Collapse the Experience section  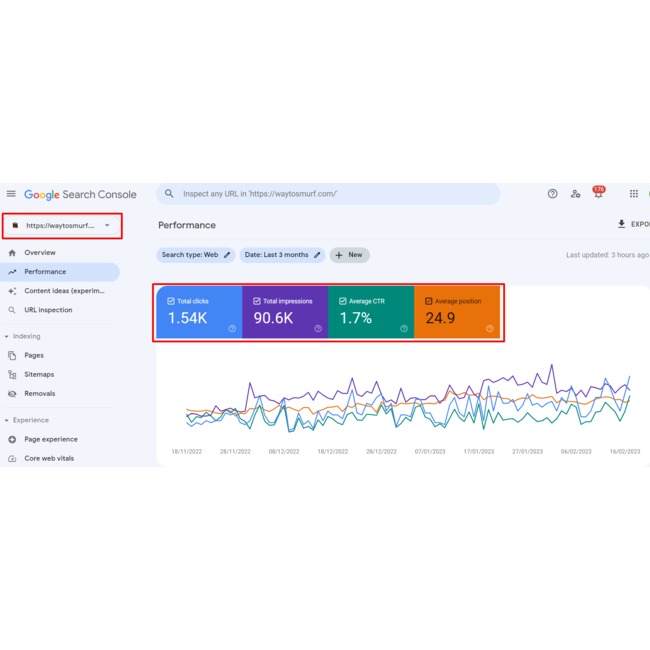tap(6, 421)
